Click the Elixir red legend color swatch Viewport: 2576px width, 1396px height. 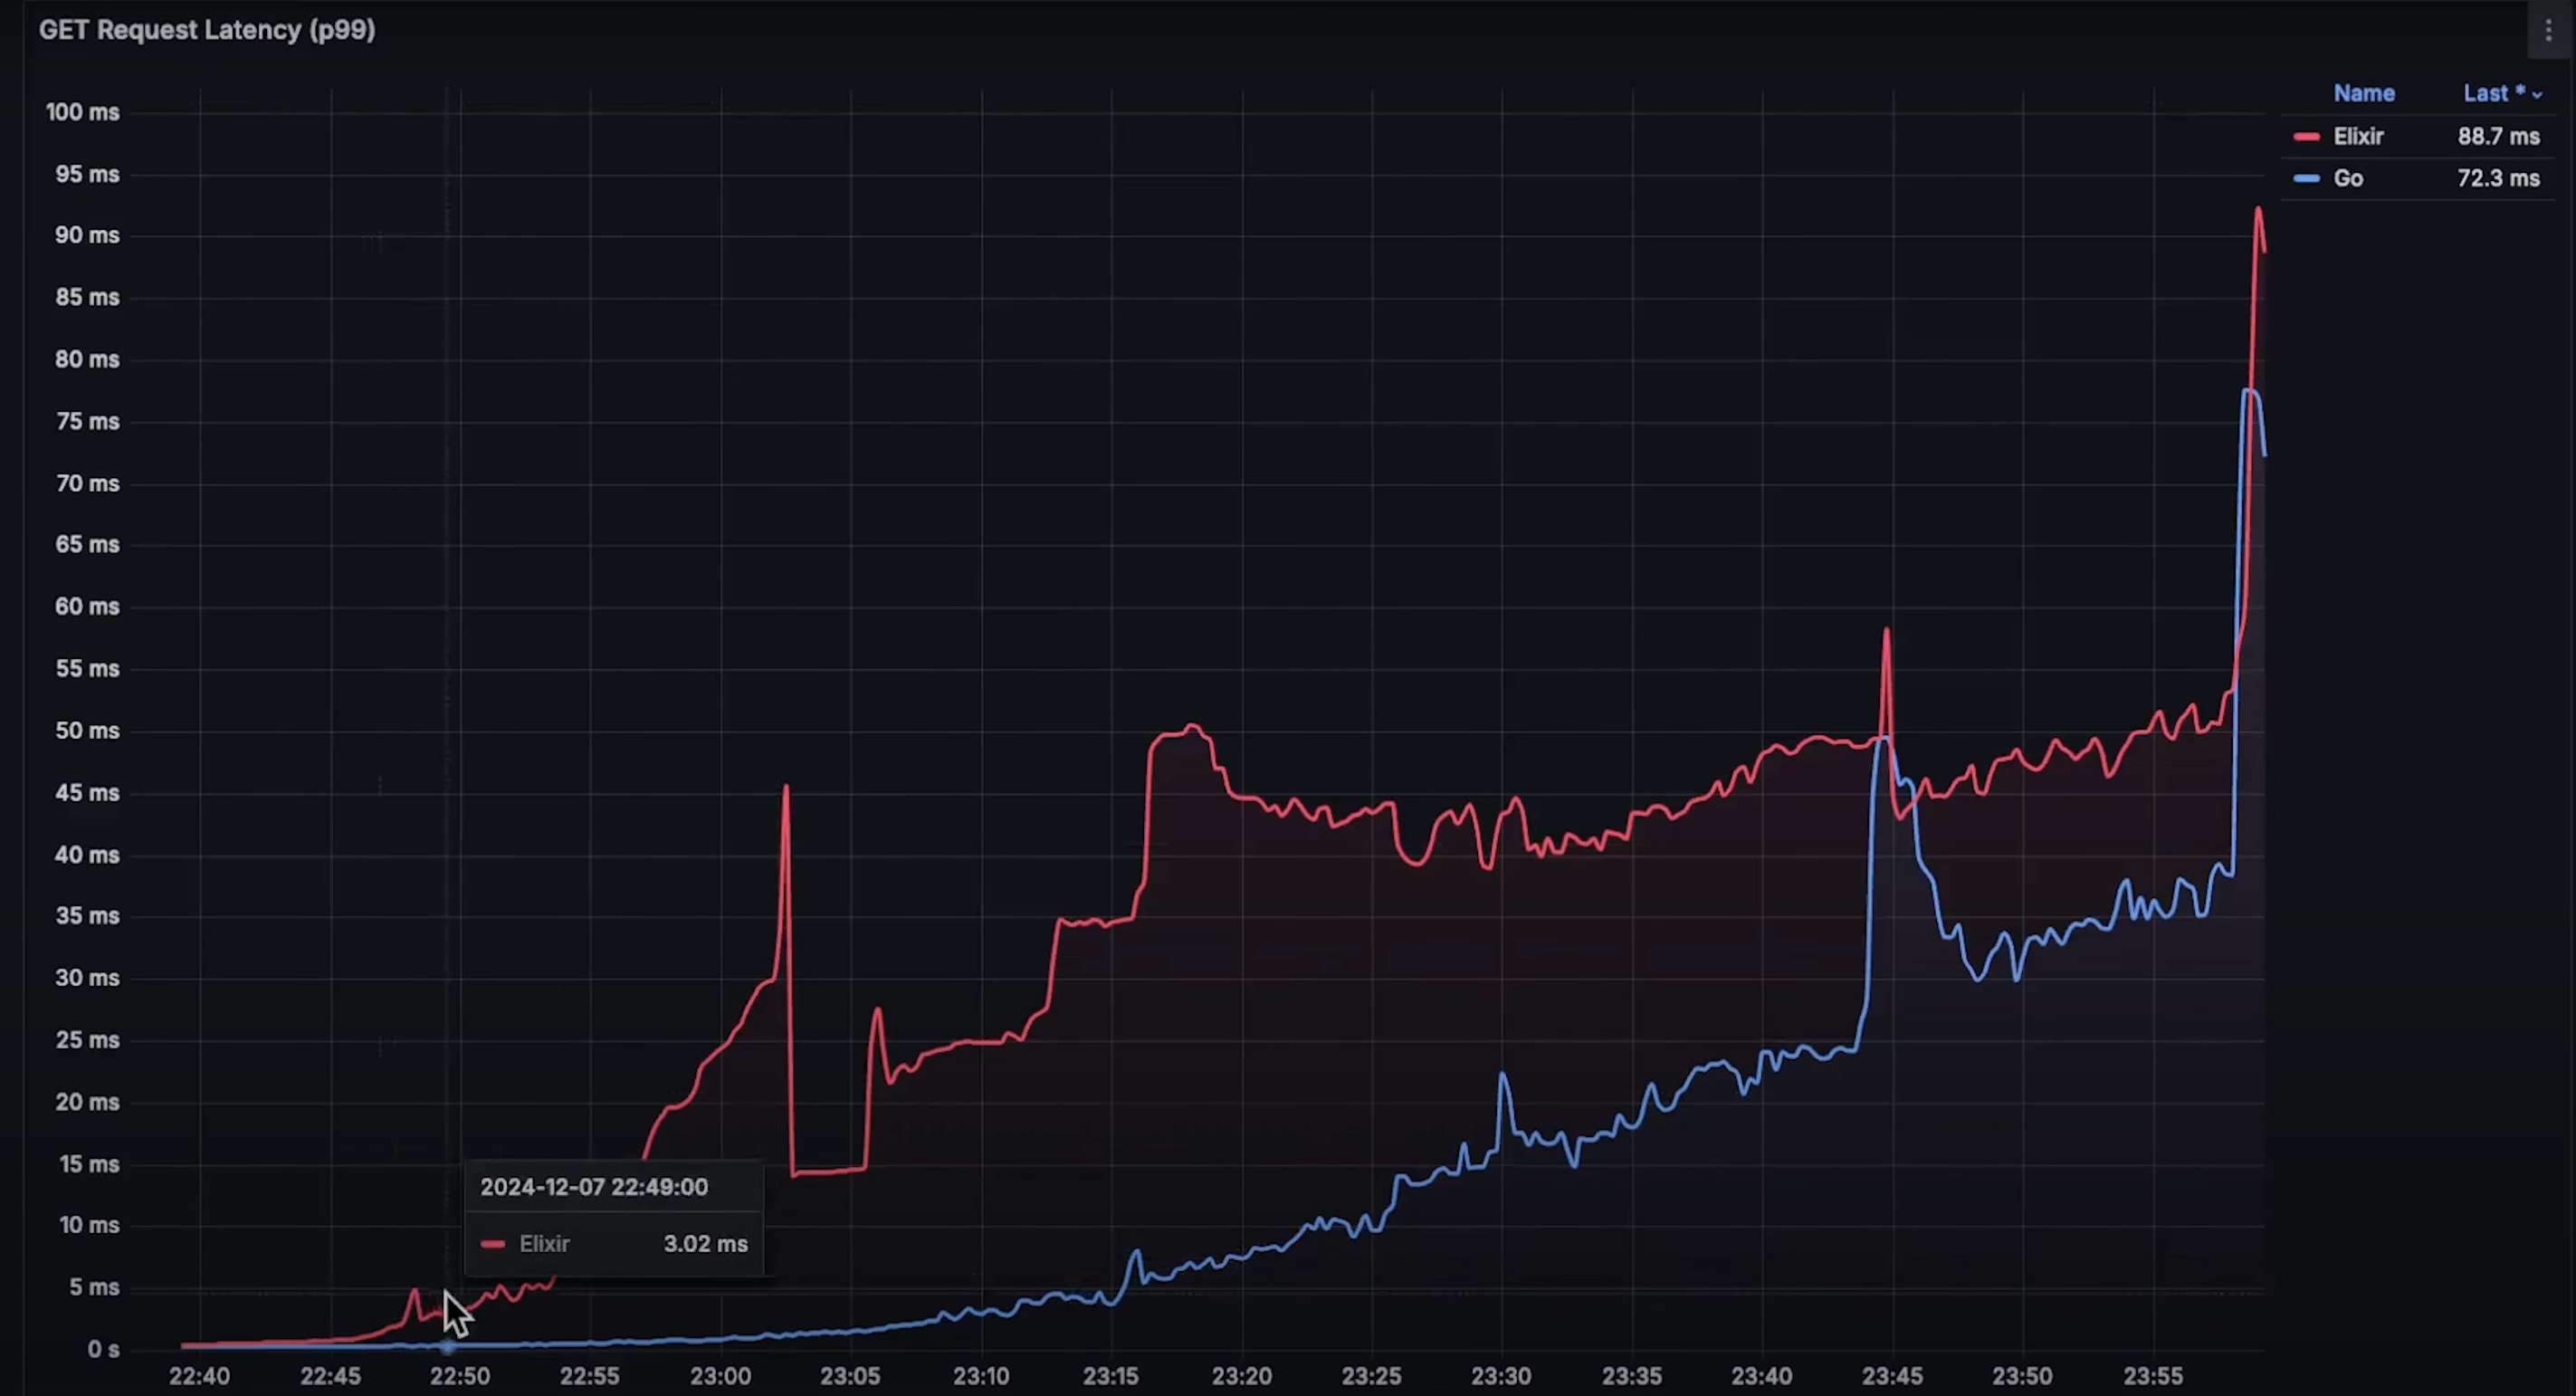pos(2306,137)
